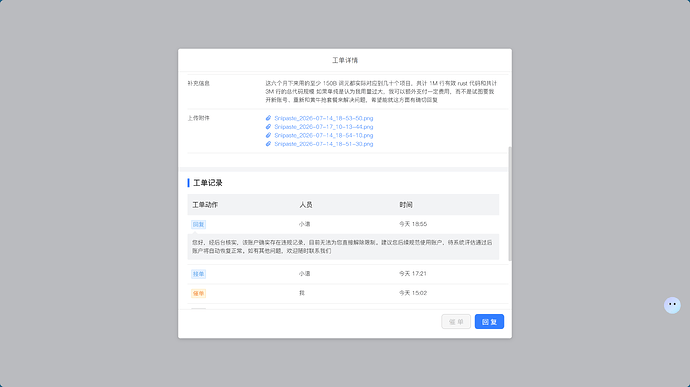Click paperclip icon beside the 18-51-30 attachment
The width and height of the screenshot is (690, 387).
point(268,144)
